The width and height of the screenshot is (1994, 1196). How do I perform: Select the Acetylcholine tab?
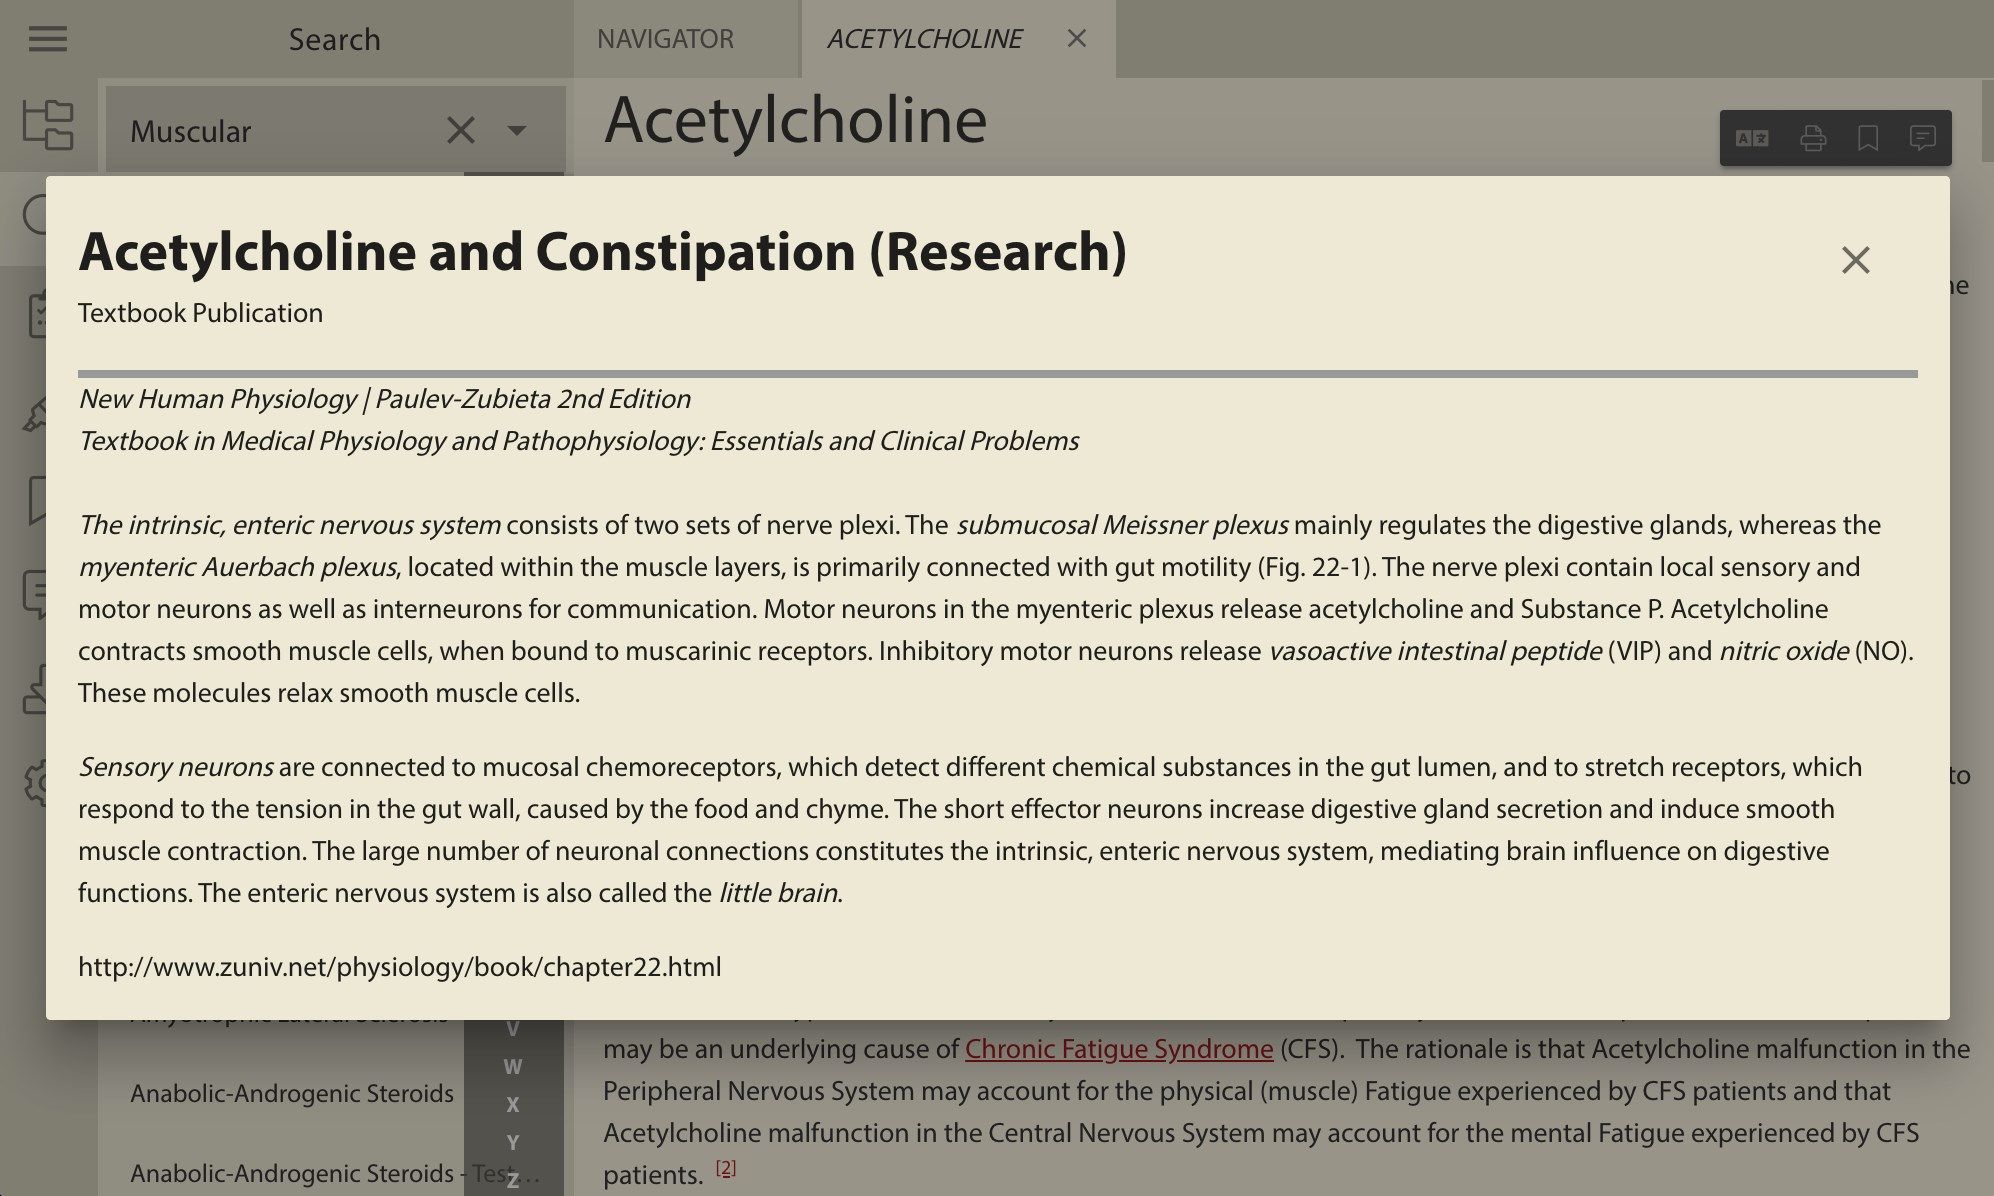pyautogui.click(x=924, y=39)
